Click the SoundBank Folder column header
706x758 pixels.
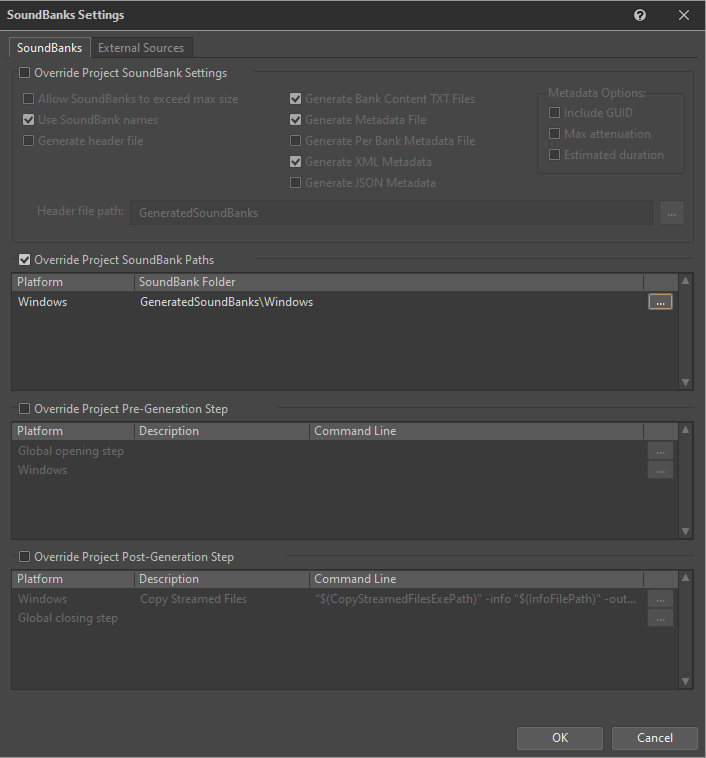389,282
